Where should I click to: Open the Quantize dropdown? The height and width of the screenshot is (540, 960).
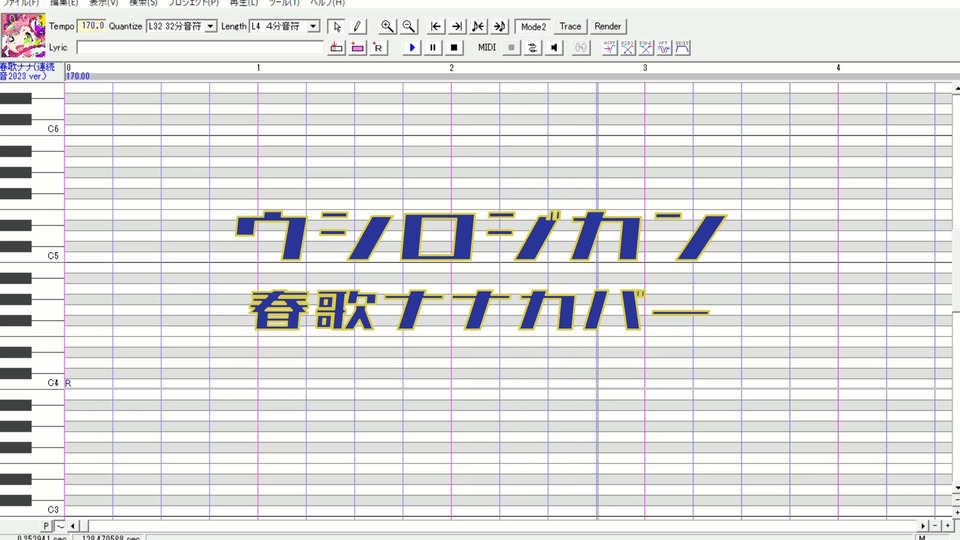(x=210, y=26)
